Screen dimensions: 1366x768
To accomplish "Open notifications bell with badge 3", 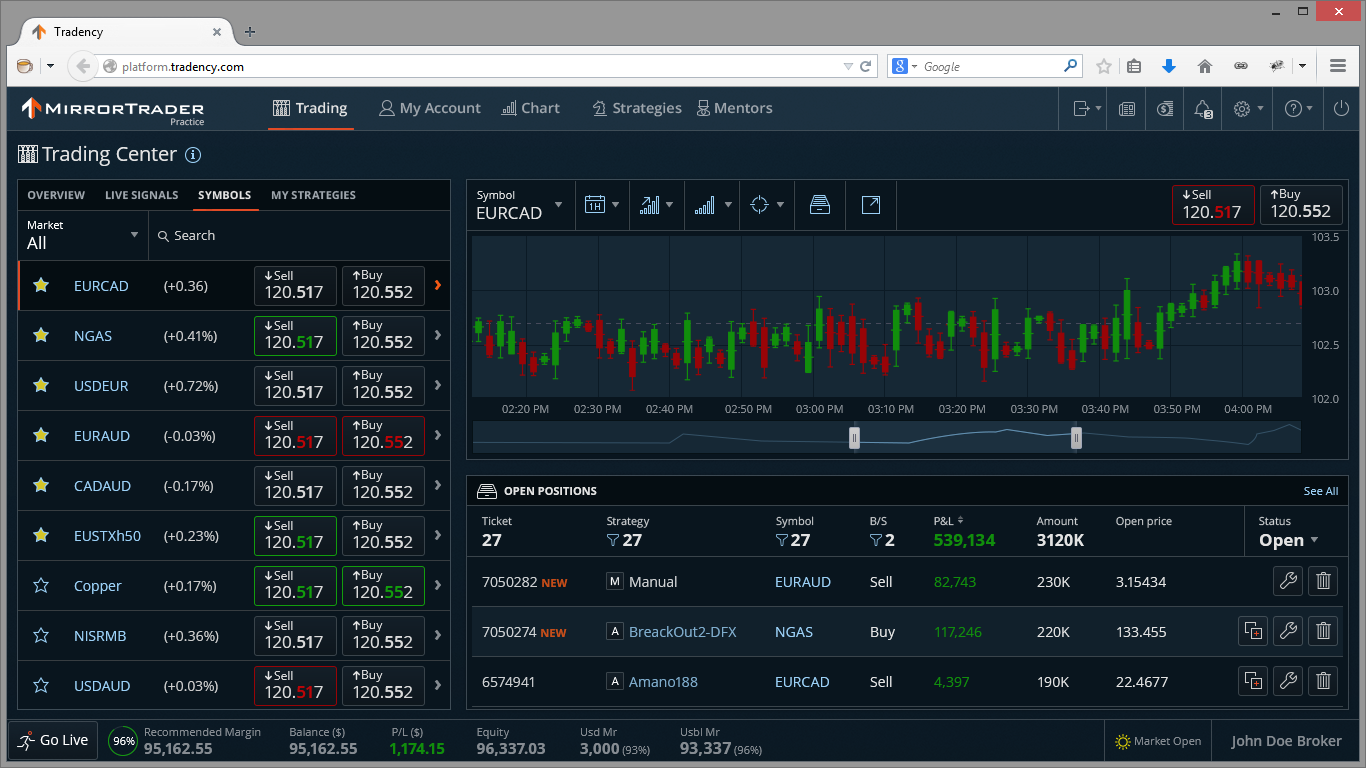I will tap(1203, 109).
